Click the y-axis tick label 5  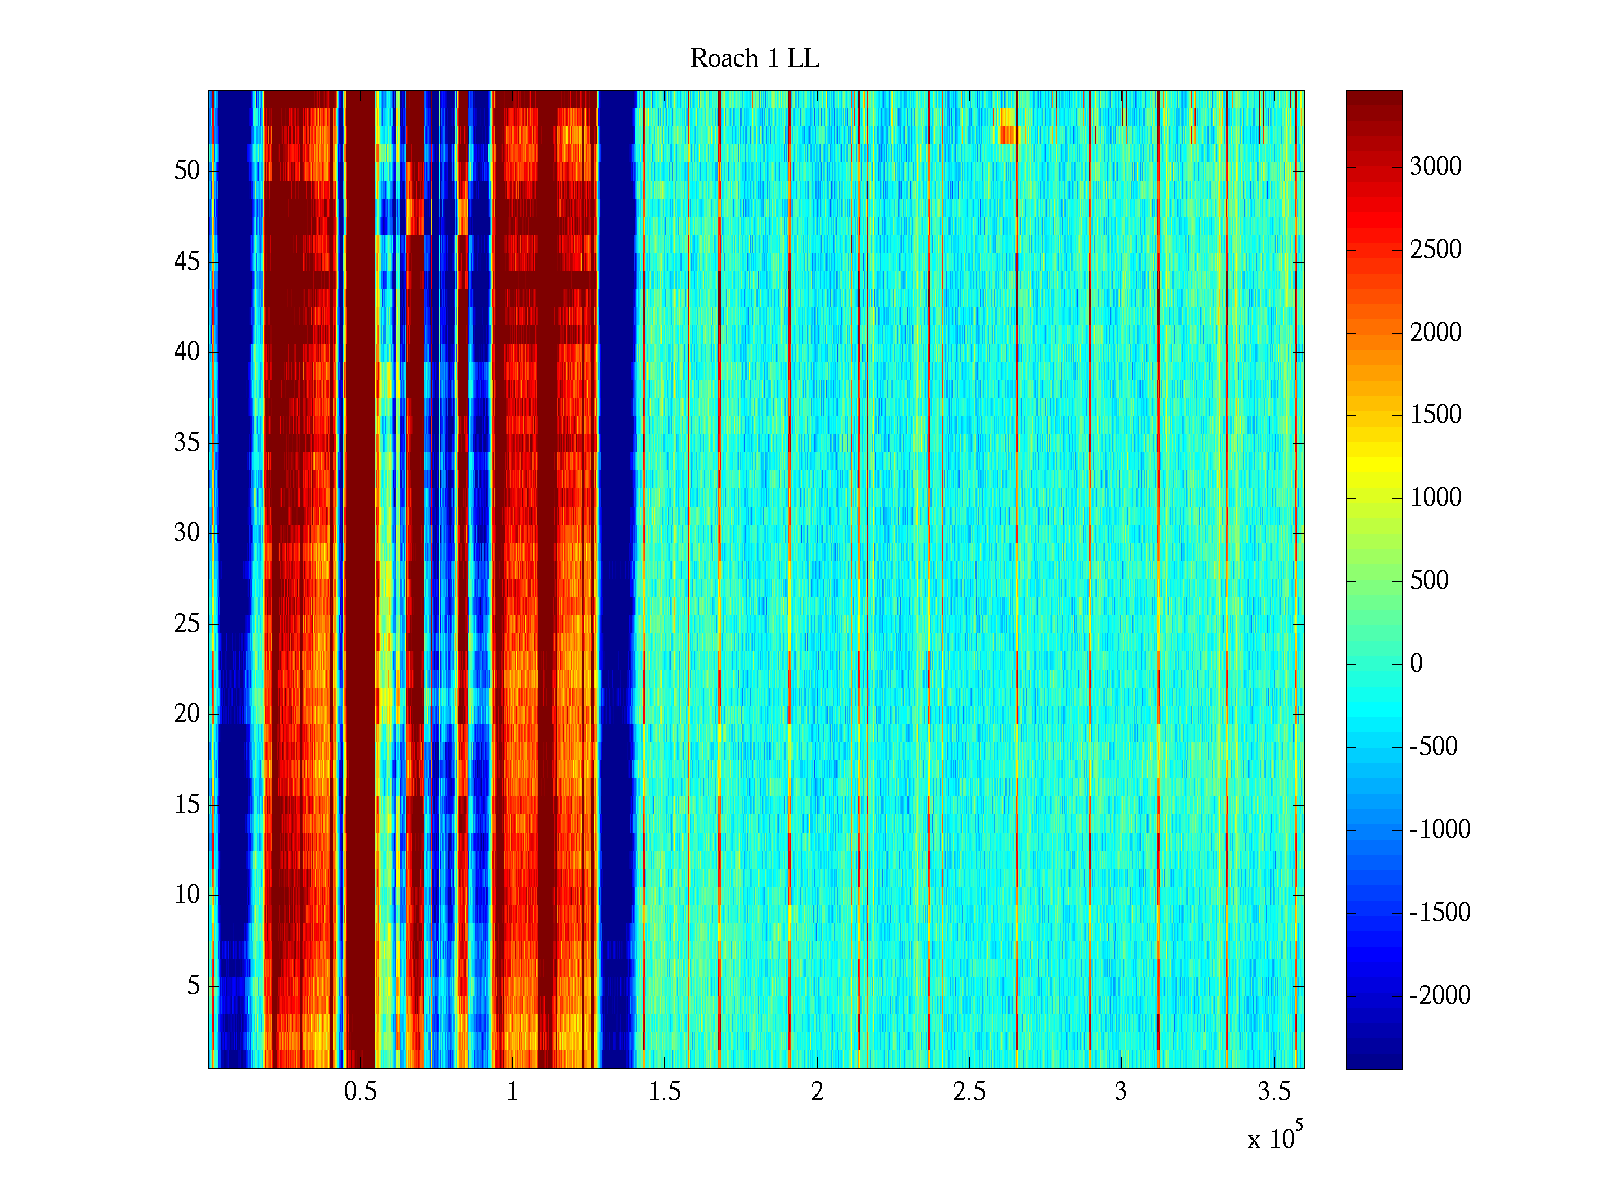(x=193, y=986)
